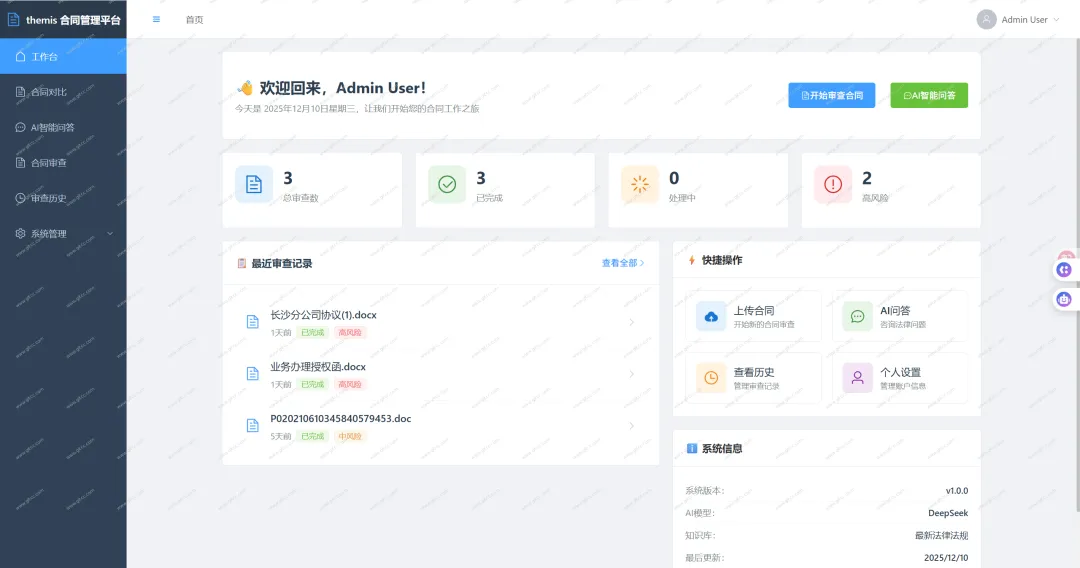
Task: Click the 最新法律法规 knowledge base value
Action: coord(941,536)
